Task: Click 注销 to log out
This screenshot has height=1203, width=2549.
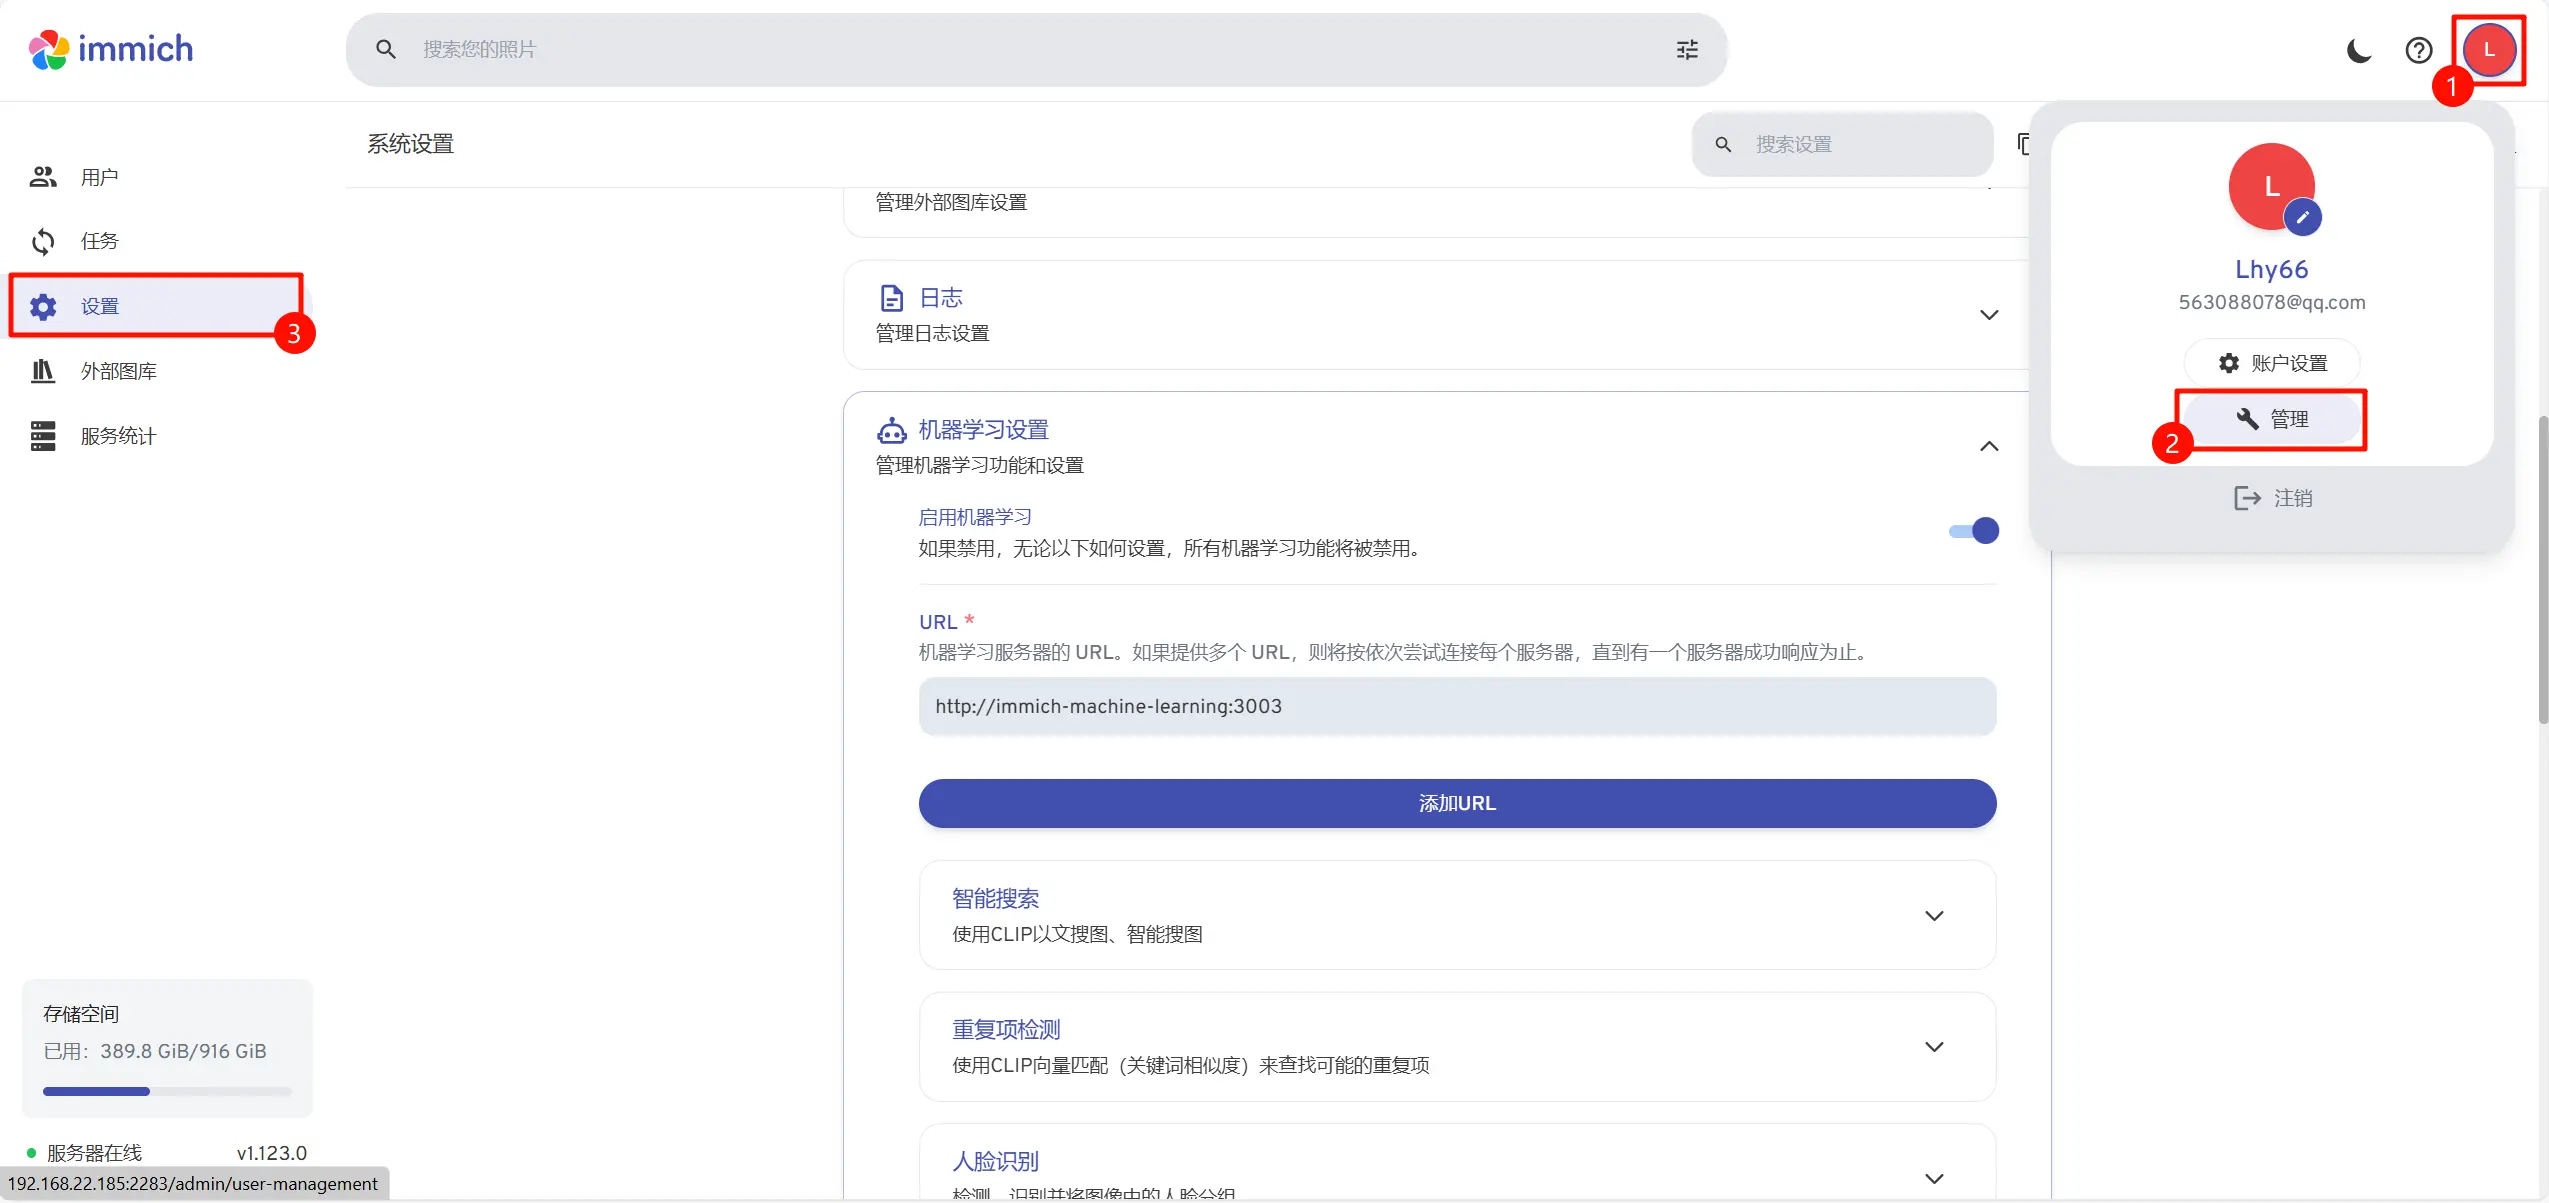Action: click(x=2271, y=497)
